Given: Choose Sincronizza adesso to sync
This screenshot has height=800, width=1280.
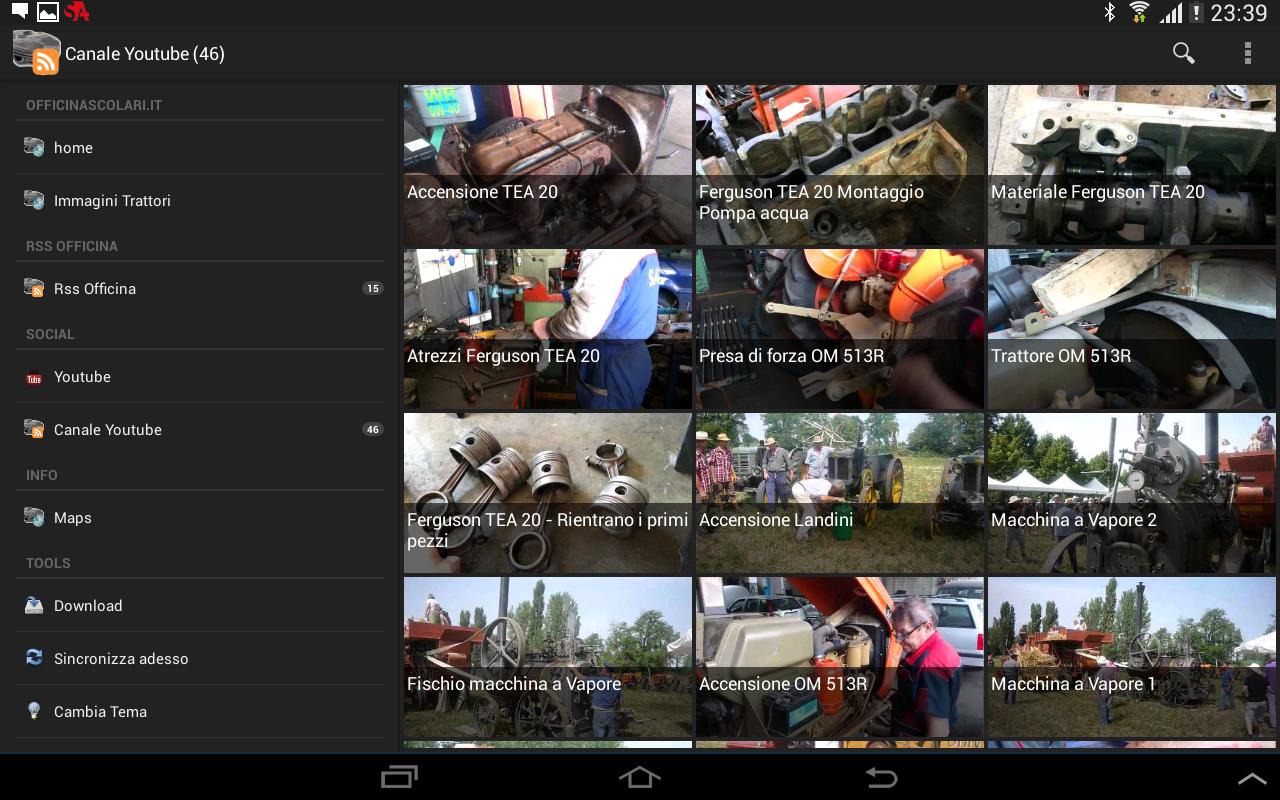Looking at the screenshot, I should [x=200, y=658].
